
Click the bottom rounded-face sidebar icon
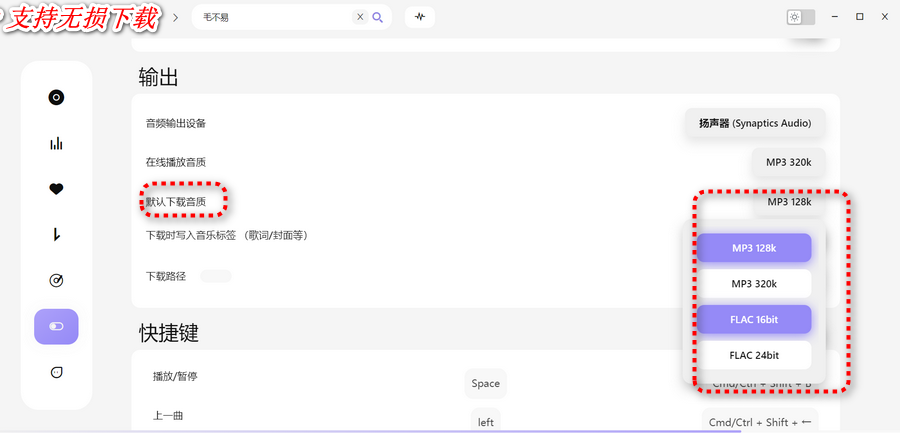point(56,372)
